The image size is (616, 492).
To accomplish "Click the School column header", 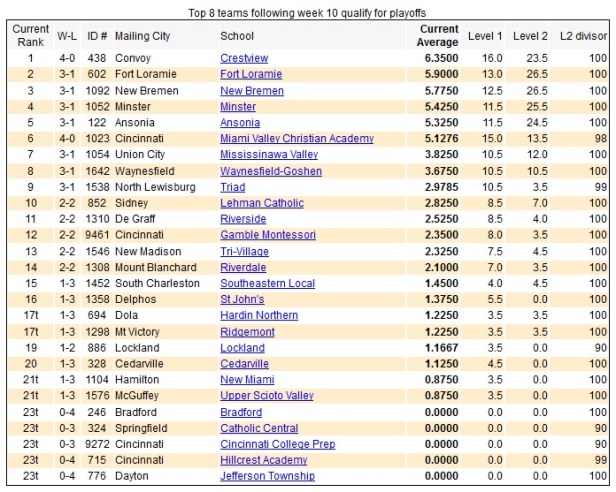I will point(237,36).
